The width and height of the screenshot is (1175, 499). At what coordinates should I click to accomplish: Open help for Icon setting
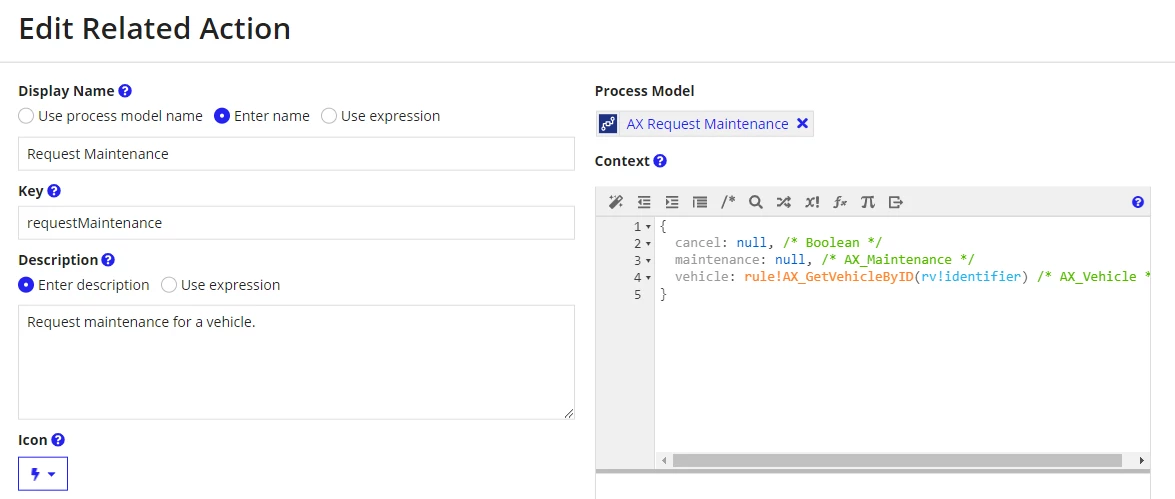point(58,440)
